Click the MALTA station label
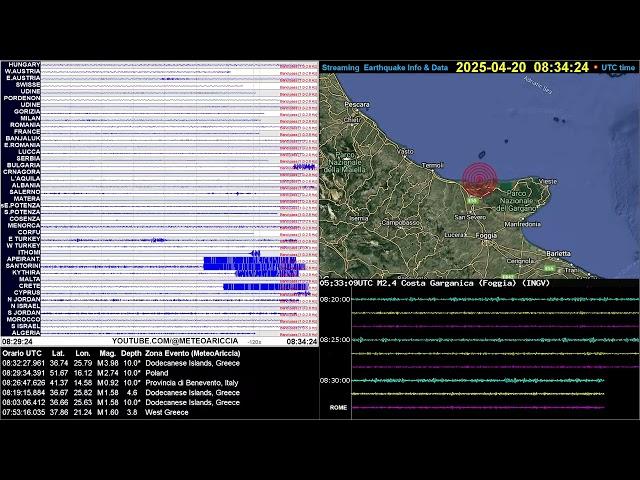Viewport: 640px width, 480px height. pos(29,279)
